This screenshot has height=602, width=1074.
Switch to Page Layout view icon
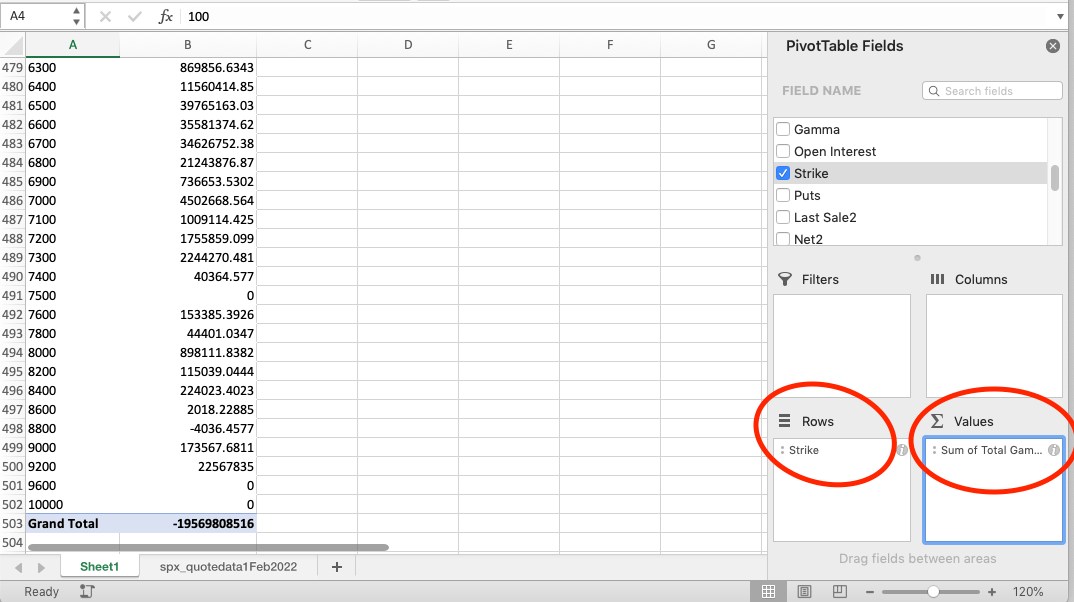[x=803, y=591]
